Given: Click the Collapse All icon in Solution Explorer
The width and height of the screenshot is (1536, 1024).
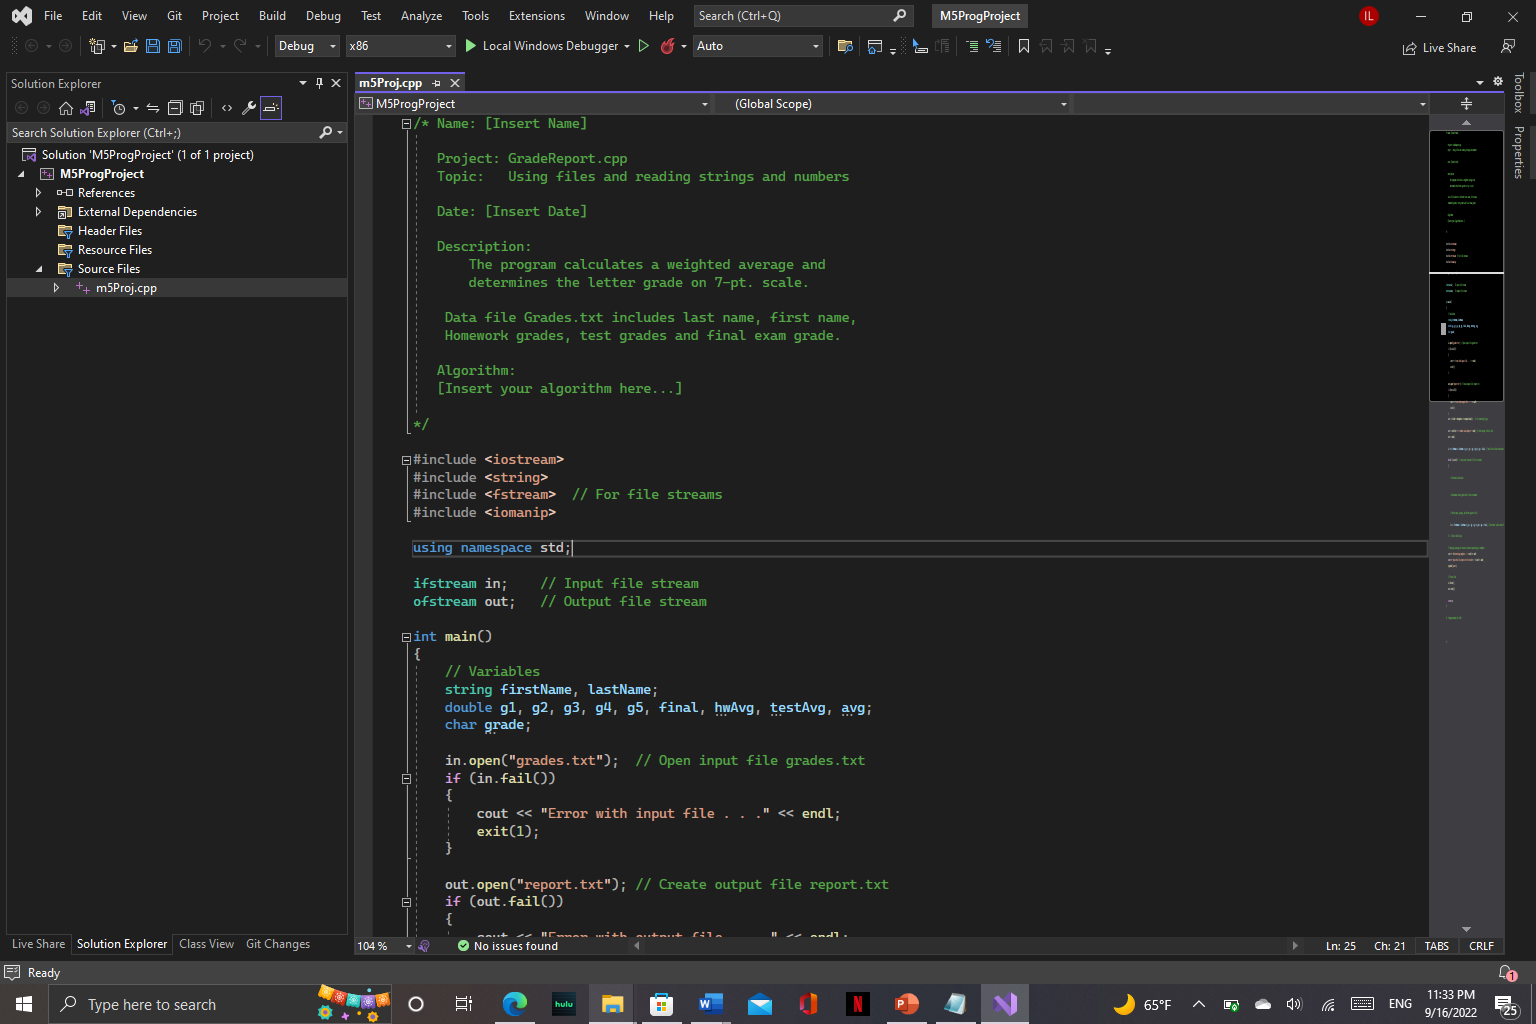Looking at the screenshot, I should click(x=175, y=108).
